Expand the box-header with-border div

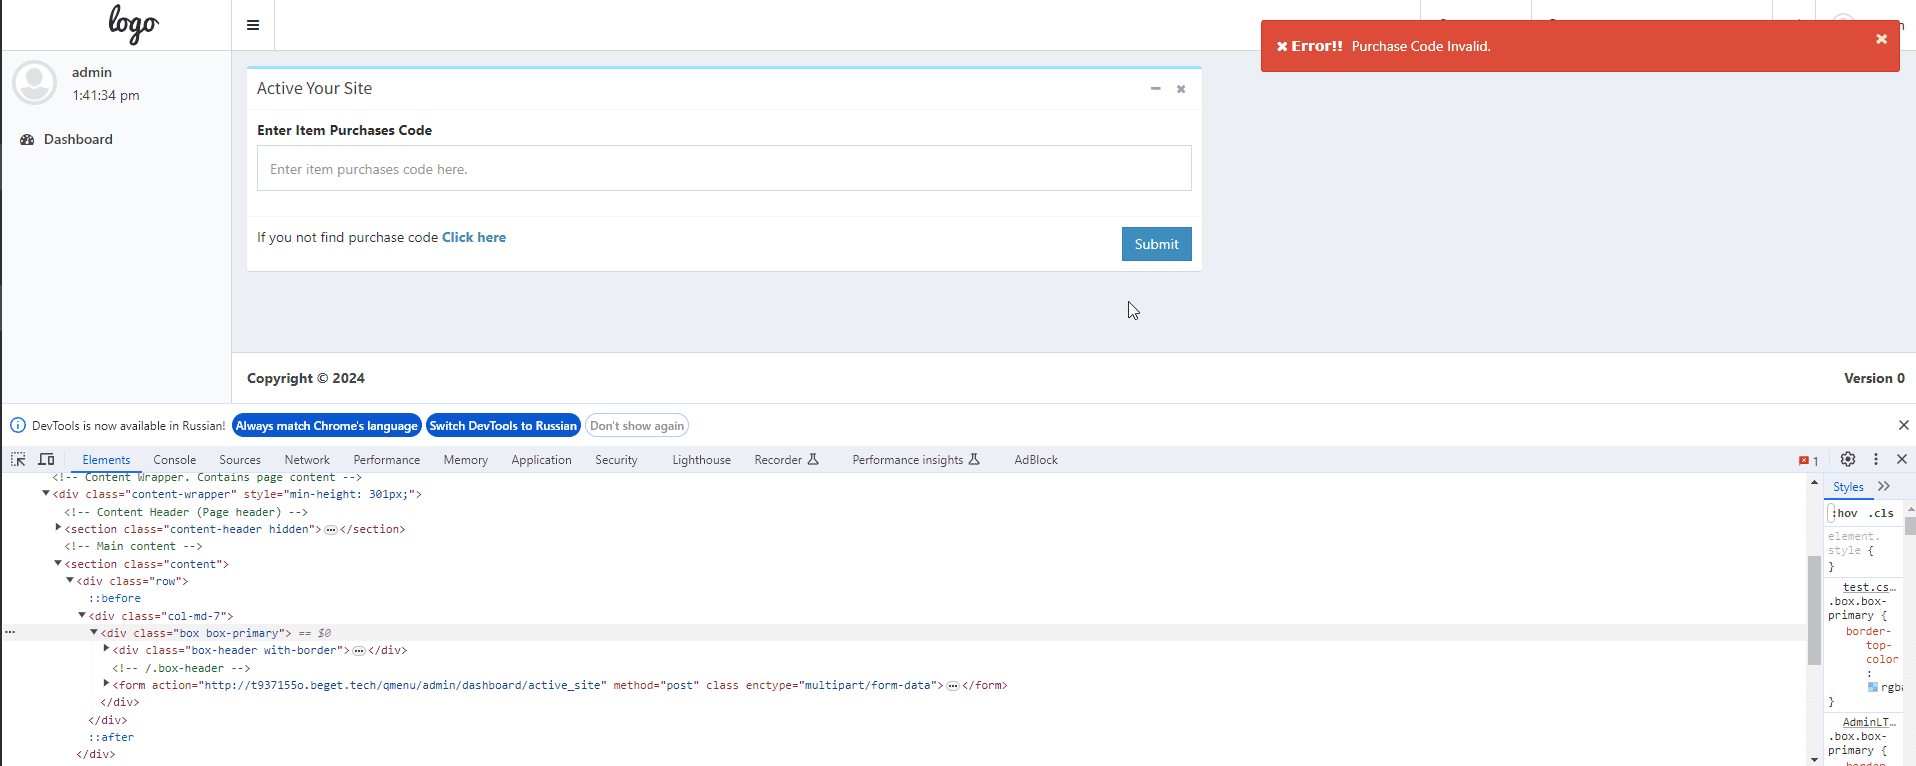(x=106, y=649)
